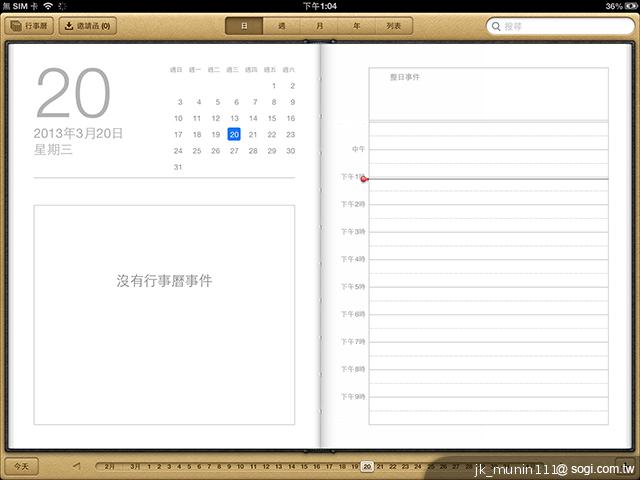Open the 行事曆 calendars list button
Viewport: 640px width, 480px height.
(x=29, y=26)
